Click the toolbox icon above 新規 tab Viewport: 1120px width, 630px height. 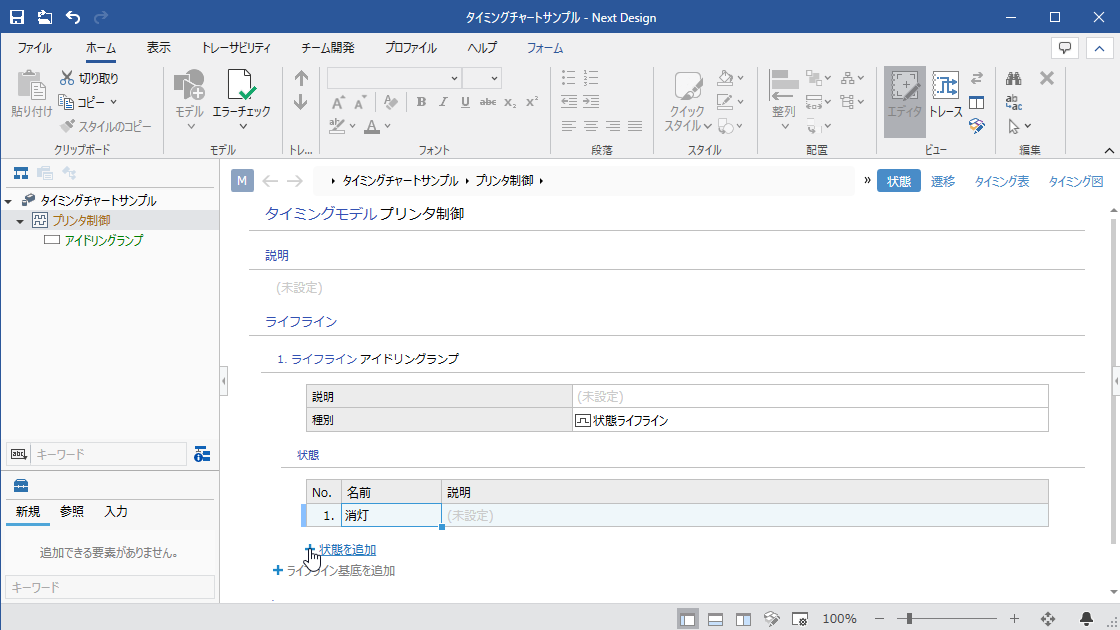pos(21,486)
